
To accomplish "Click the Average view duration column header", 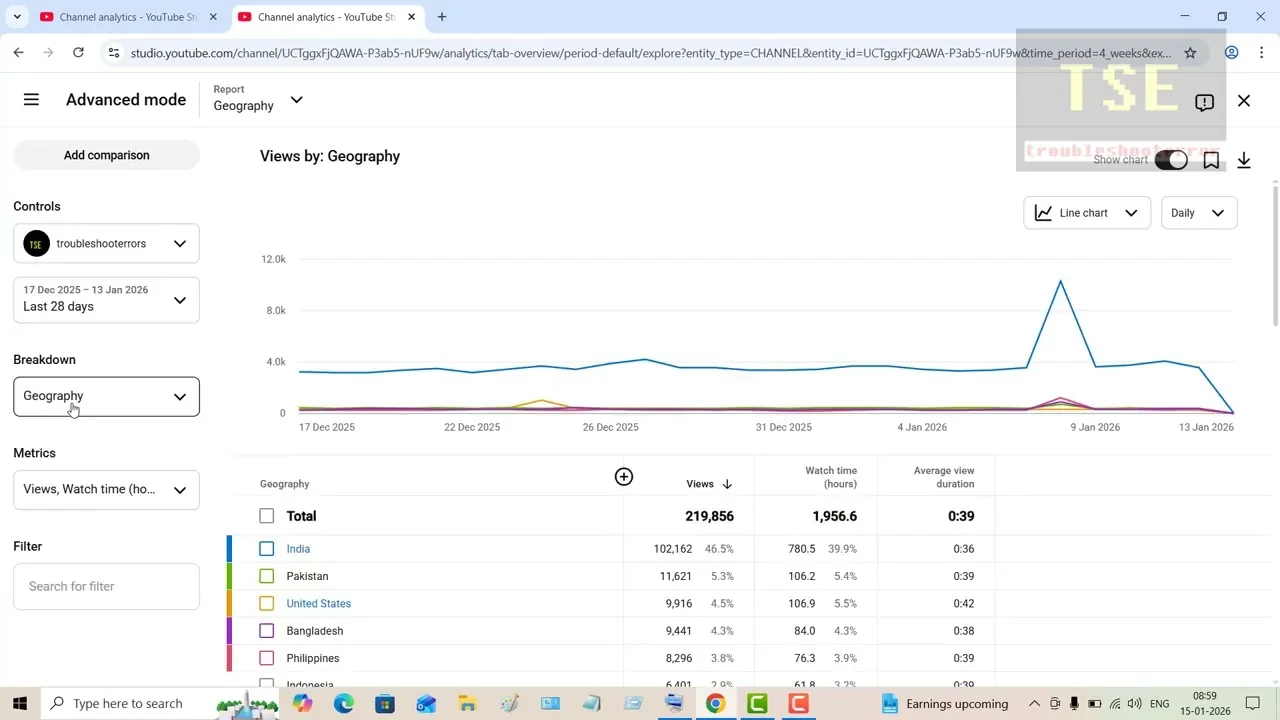I will (944, 477).
